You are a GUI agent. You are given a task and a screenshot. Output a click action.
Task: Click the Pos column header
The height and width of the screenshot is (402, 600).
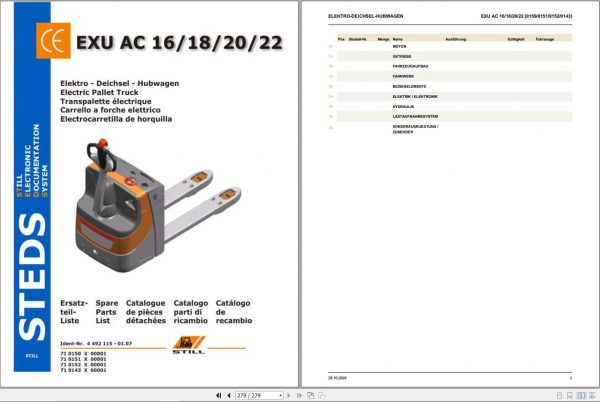pyautogui.click(x=341, y=39)
